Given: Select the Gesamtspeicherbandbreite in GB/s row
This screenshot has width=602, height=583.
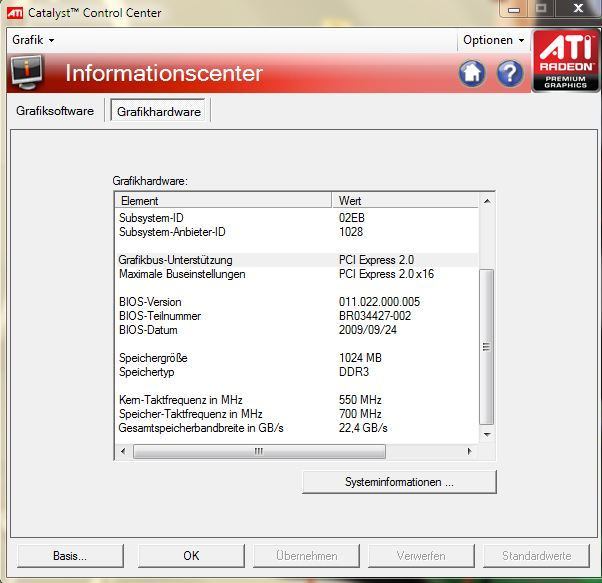Looking at the screenshot, I should point(297,428).
